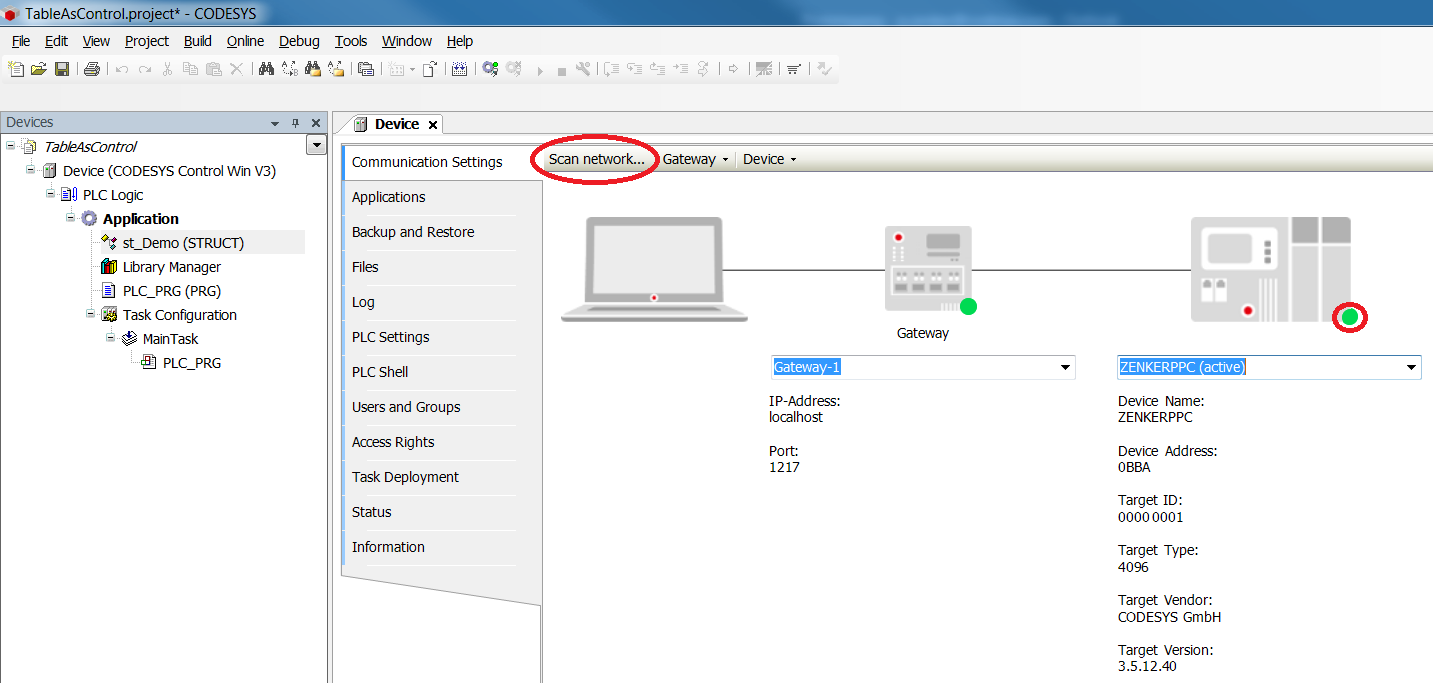Image resolution: width=1433 pixels, height=683 pixels.
Task: Click the gateway device image
Action: point(928,267)
